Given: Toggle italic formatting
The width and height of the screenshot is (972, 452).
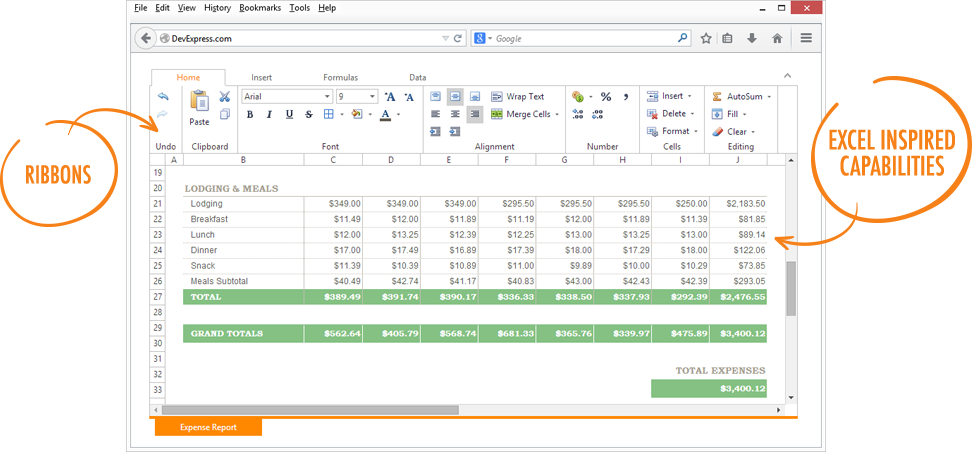Looking at the screenshot, I should [269, 115].
